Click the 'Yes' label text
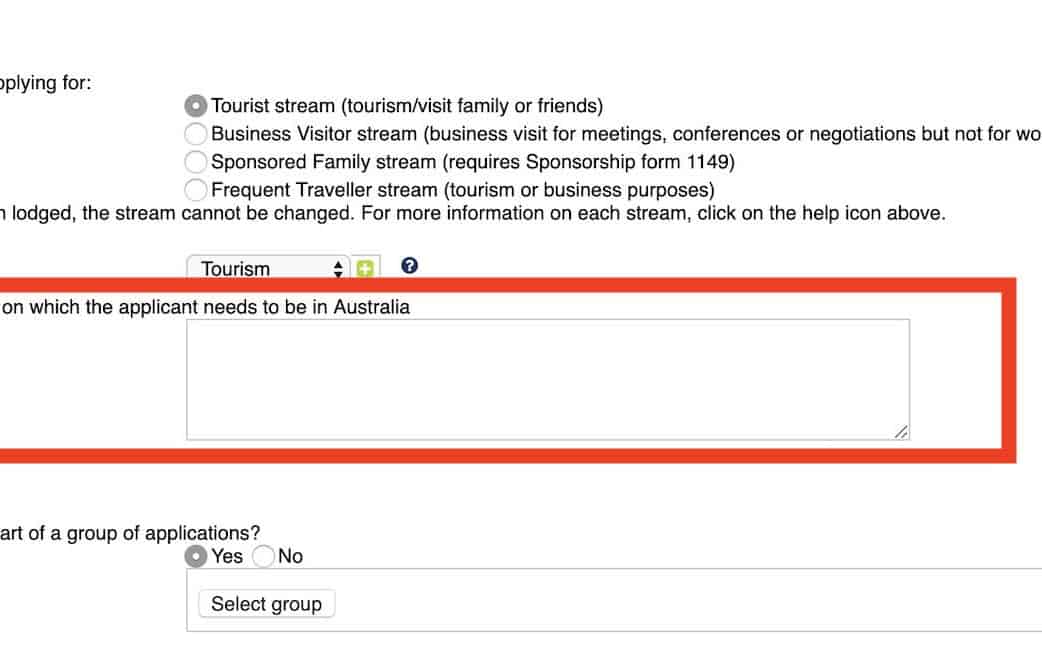Image resolution: width=1042 pixels, height=650 pixels. (x=227, y=556)
